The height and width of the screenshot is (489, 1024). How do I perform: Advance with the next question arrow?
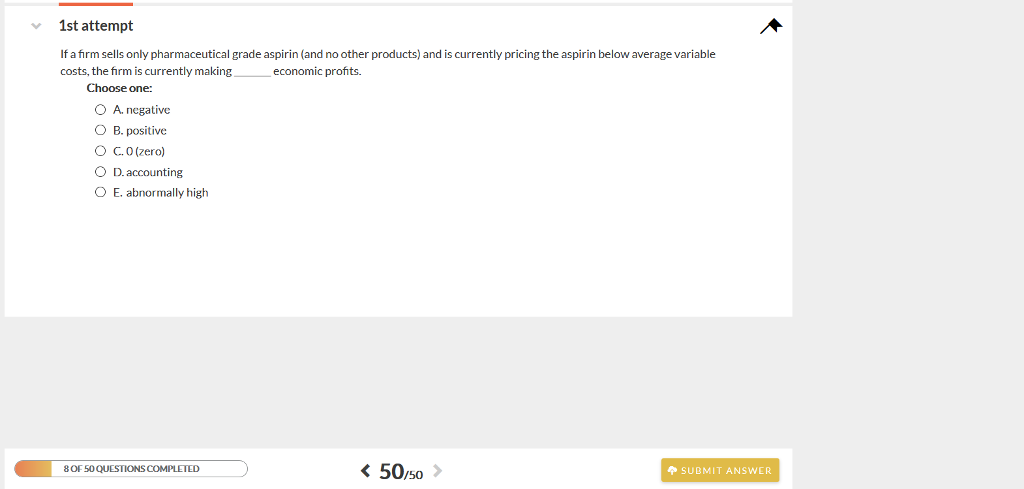click(436, 471)
